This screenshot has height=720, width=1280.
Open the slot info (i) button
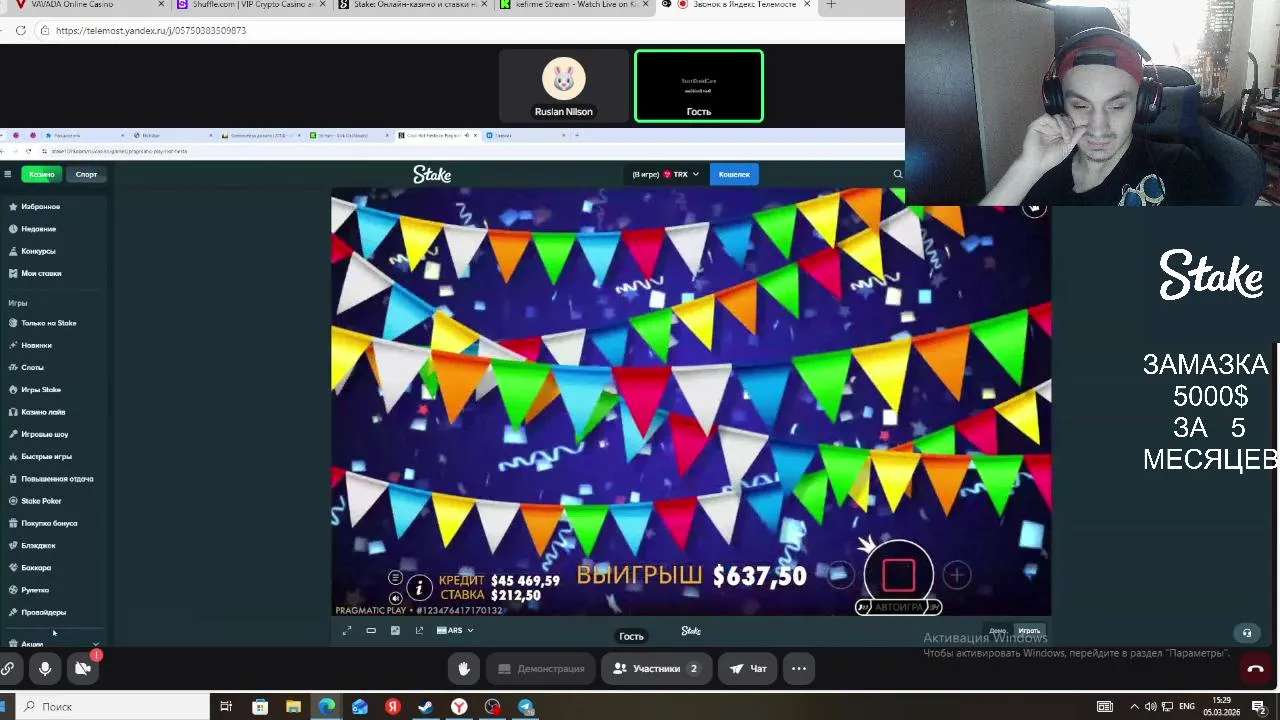[420, 588]
